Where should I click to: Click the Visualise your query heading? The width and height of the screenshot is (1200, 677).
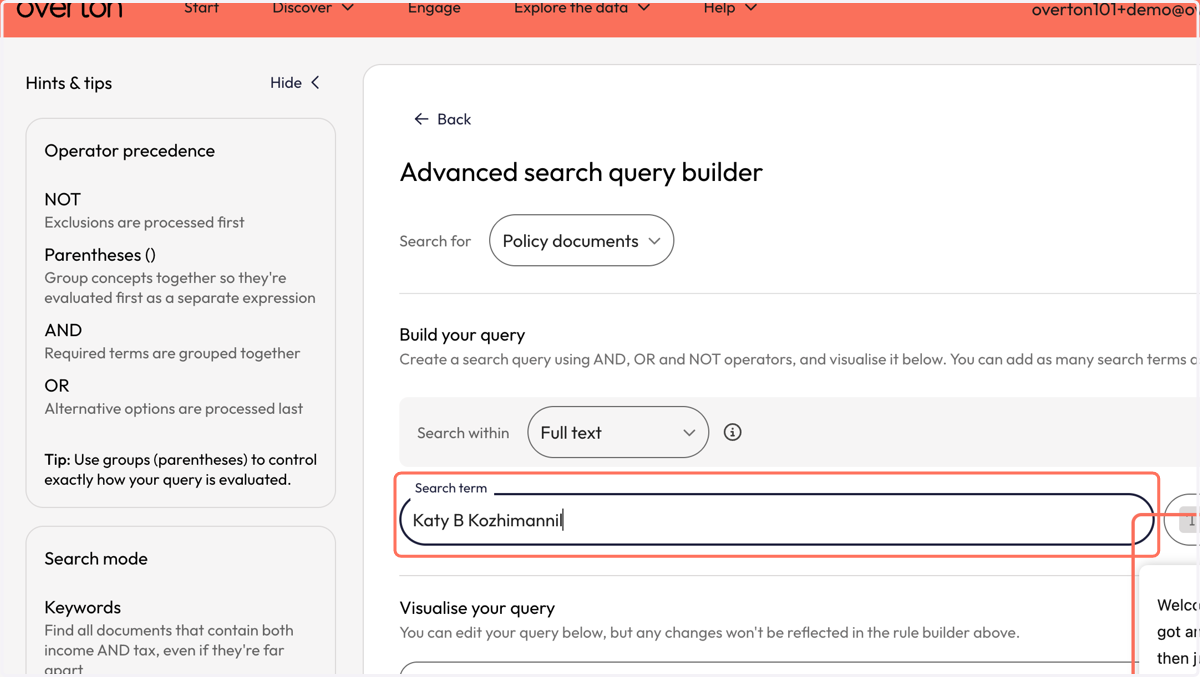pyautogui.click(x=477, y=608)
